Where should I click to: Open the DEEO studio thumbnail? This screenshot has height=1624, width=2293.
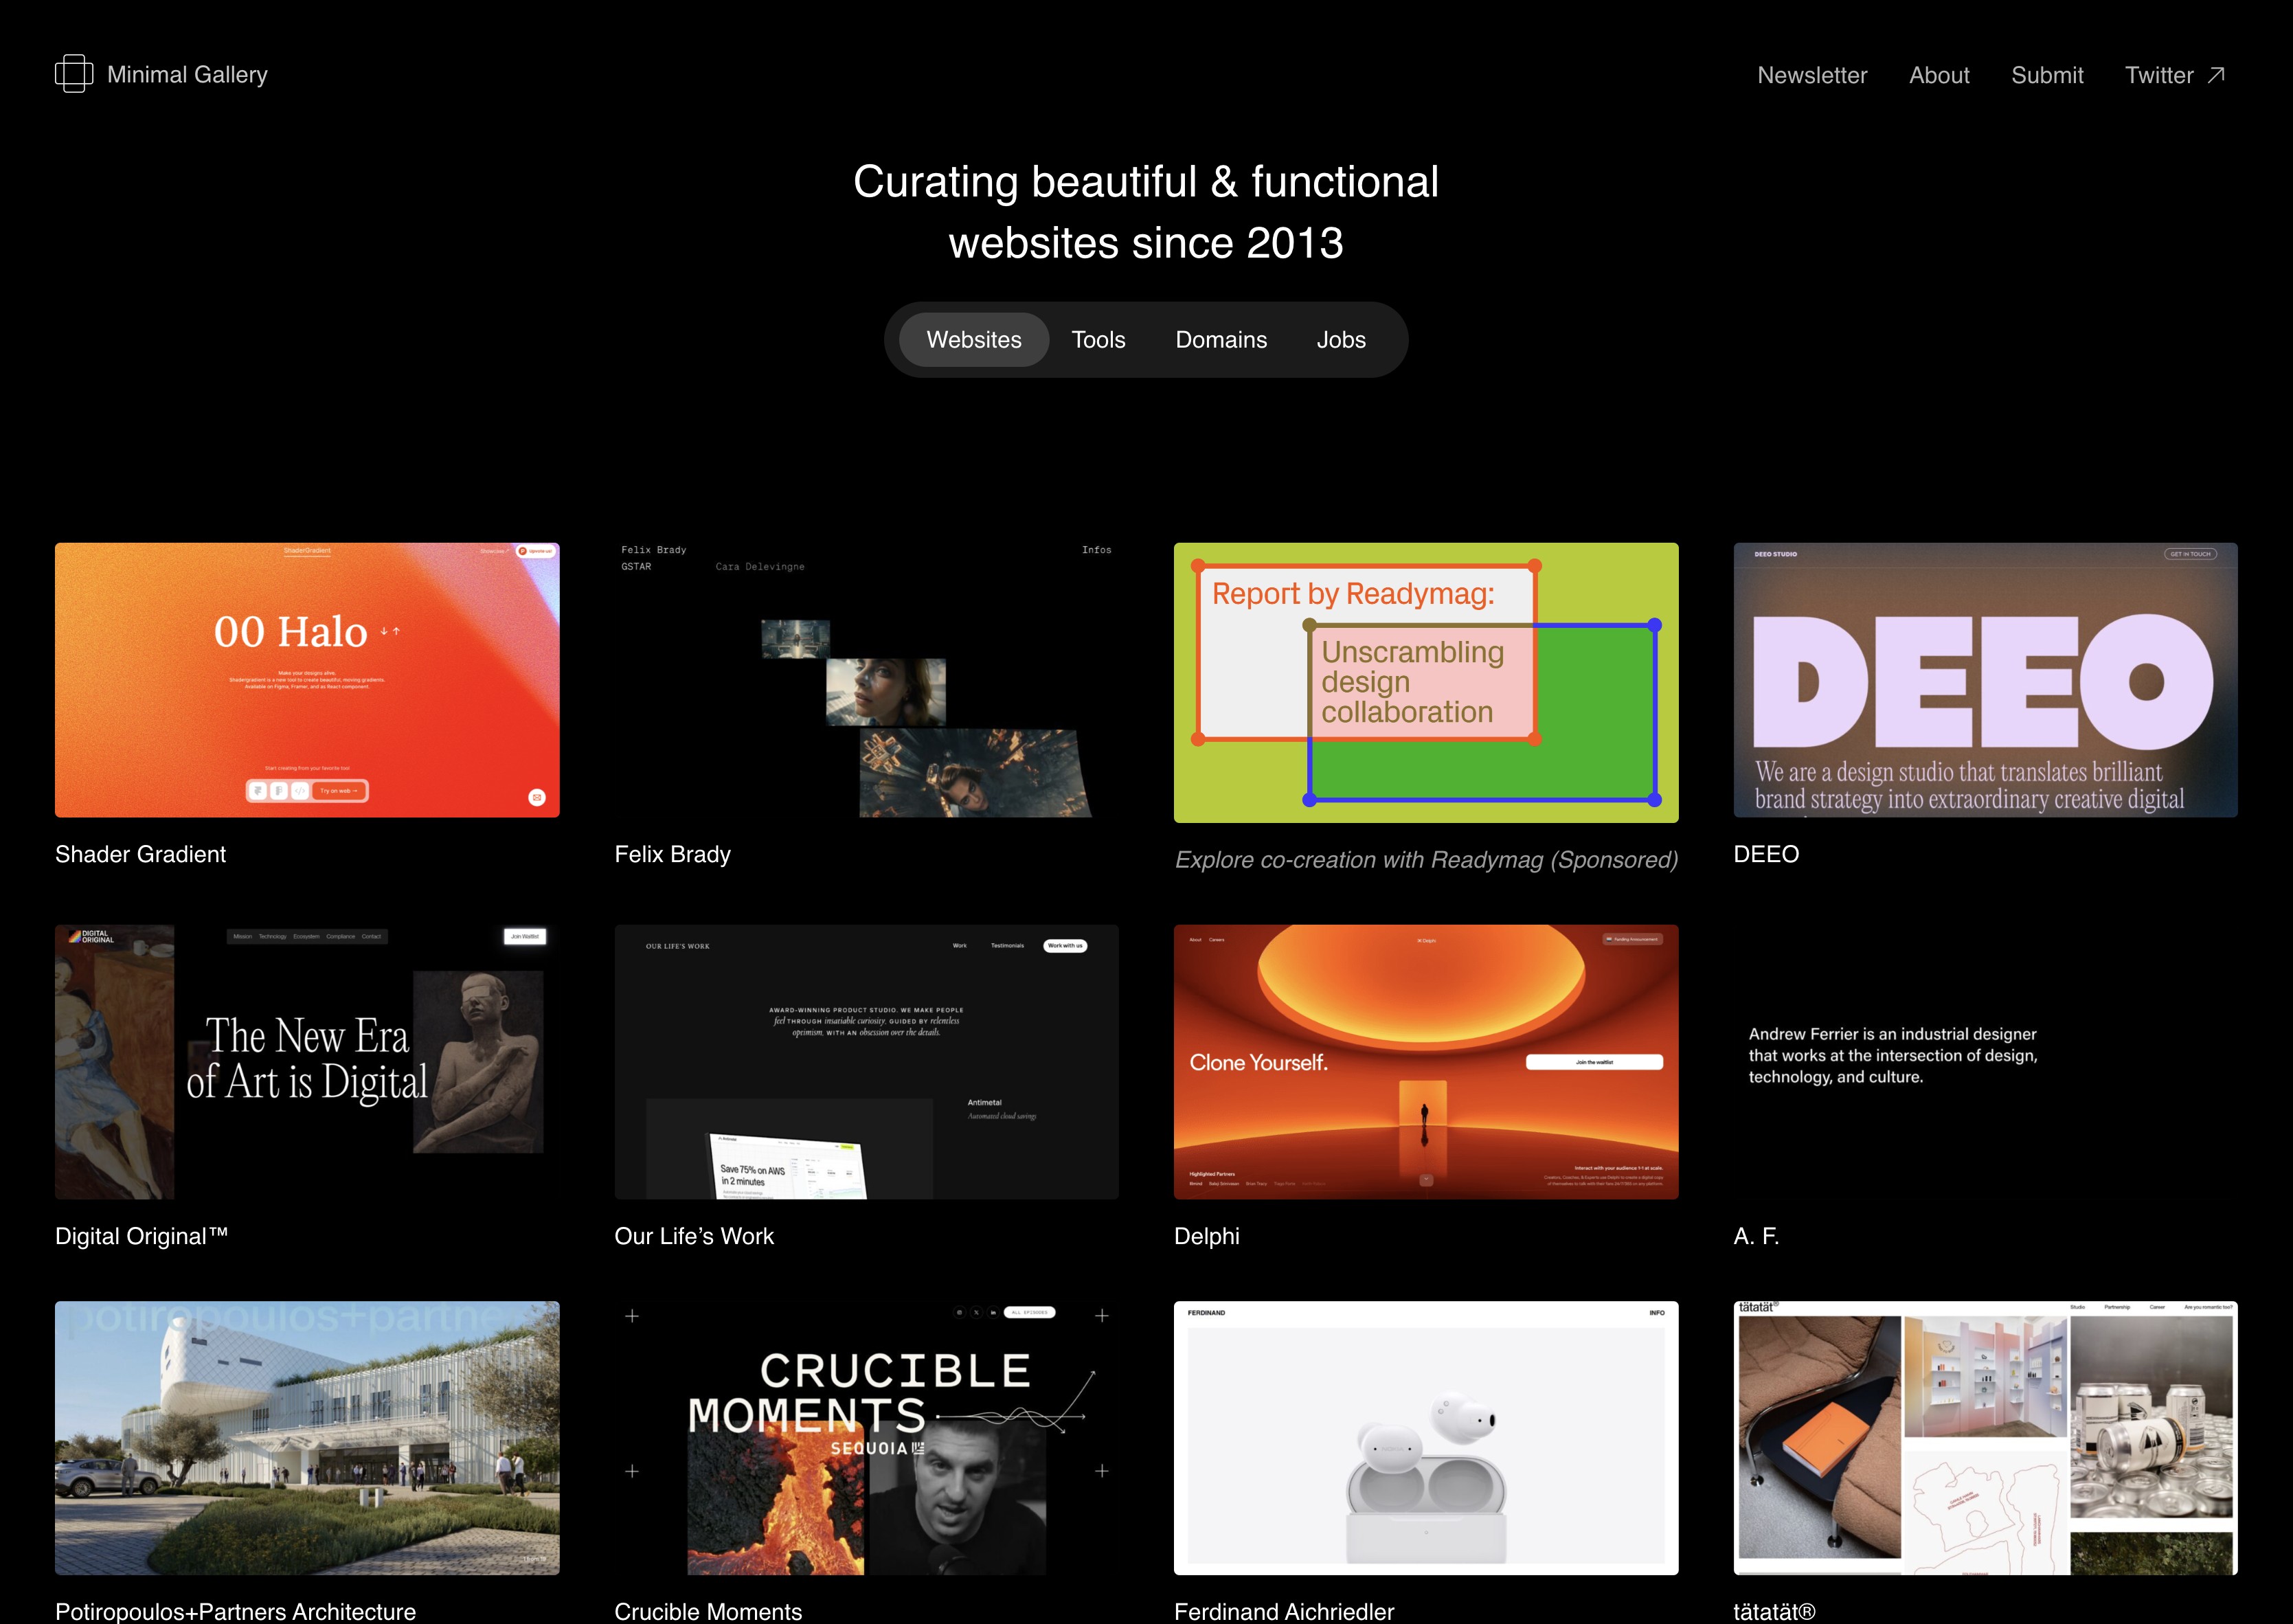[1984, 680]
